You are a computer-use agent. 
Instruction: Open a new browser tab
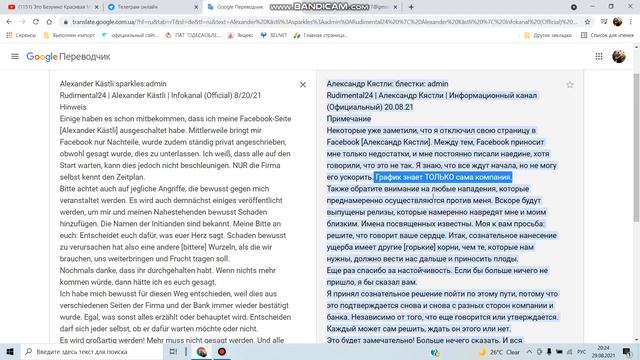click(411, 7)
